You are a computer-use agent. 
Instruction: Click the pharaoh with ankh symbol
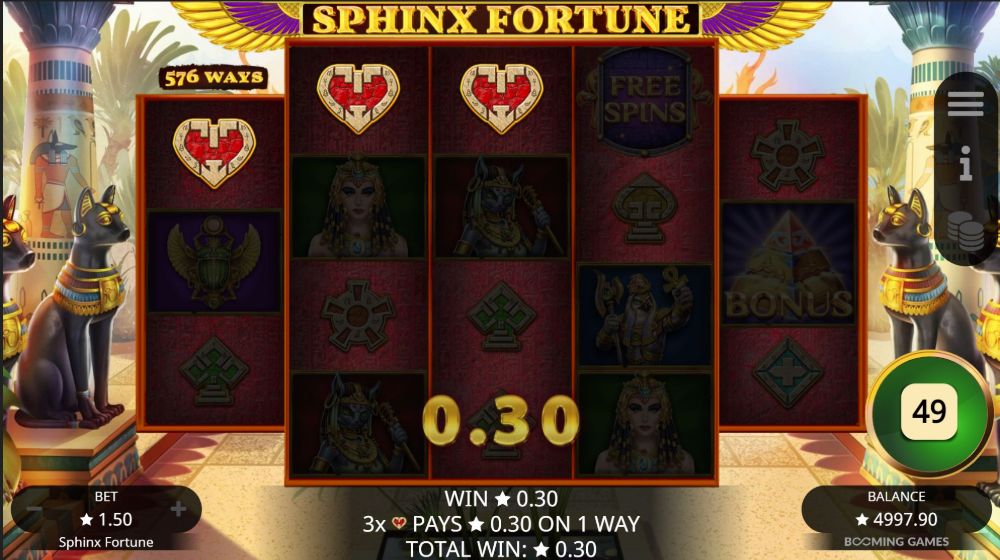[645, 316]
